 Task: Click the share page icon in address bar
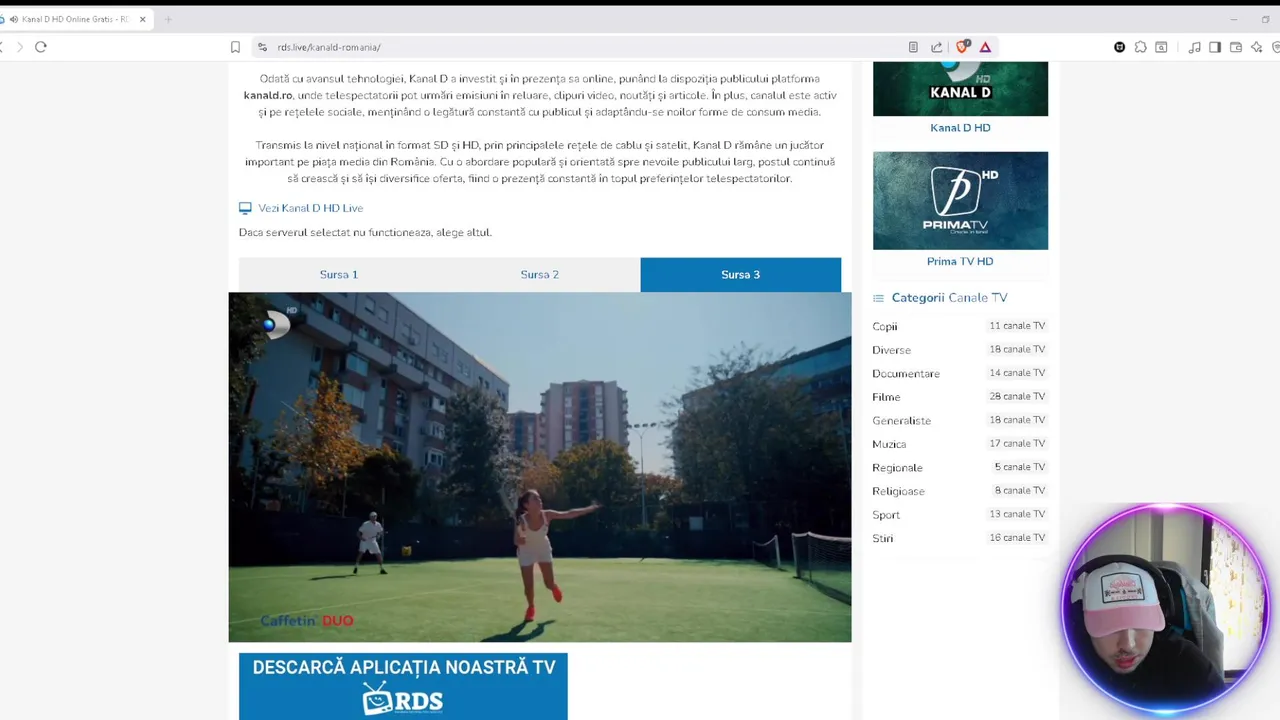936,47
